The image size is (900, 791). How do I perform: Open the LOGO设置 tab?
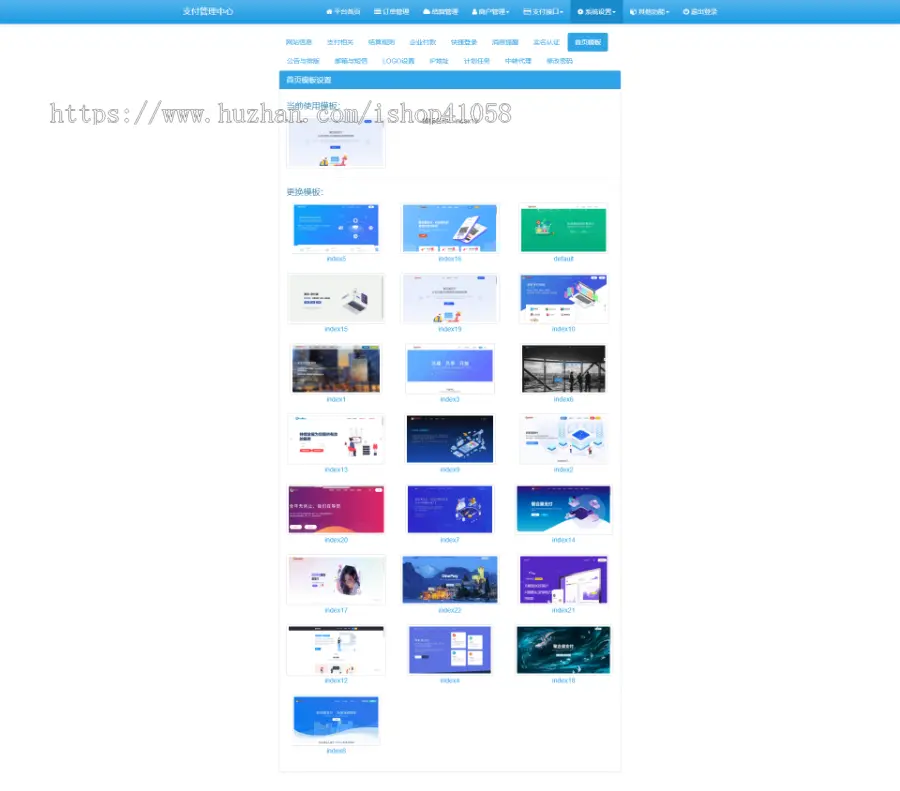[398, 61]
